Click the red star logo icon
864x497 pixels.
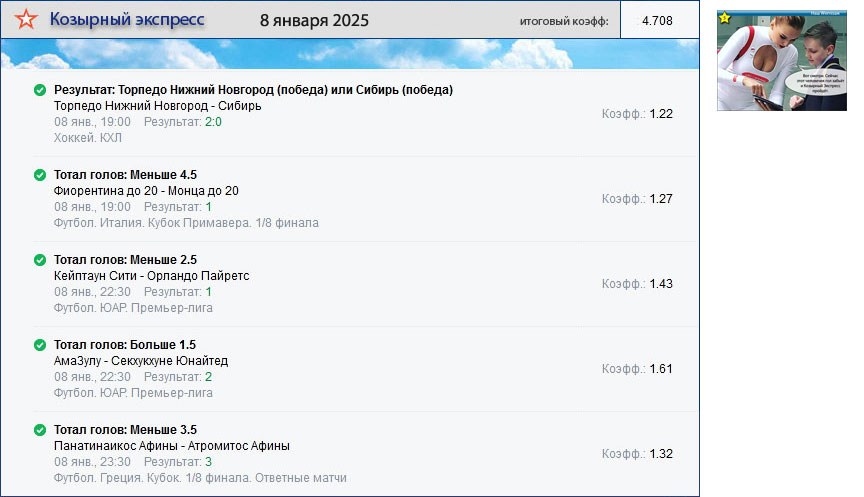pos(26,20)
